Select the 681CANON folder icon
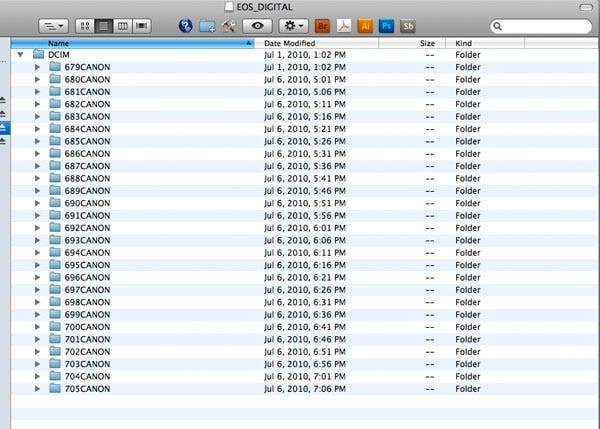The image size is (600, 429). point(55,91)
